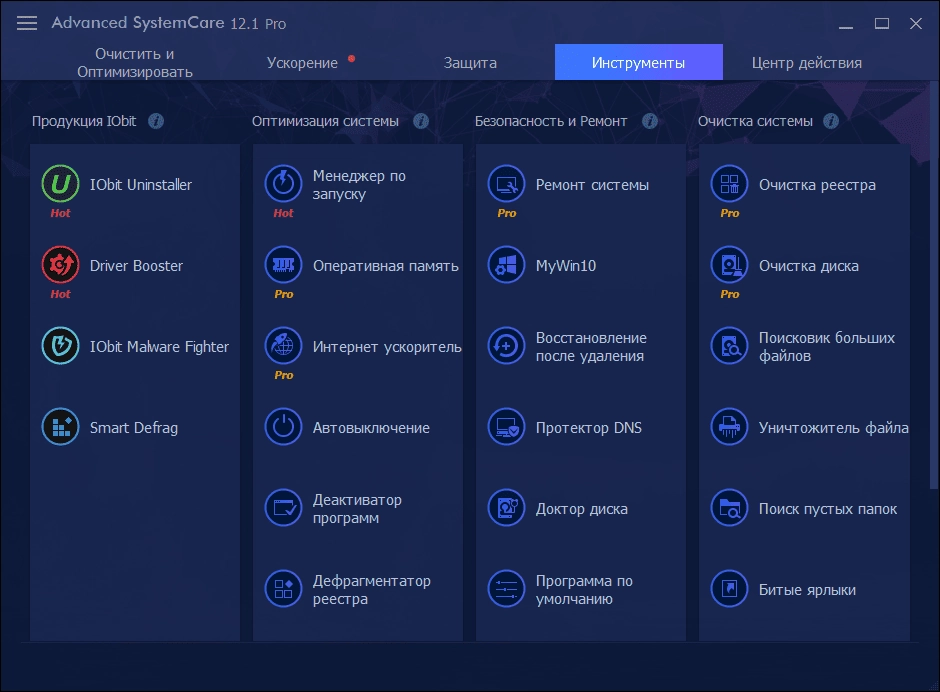Open the hamburger main menu
Viewport: 940px width, 692px height.
(27, 23)
